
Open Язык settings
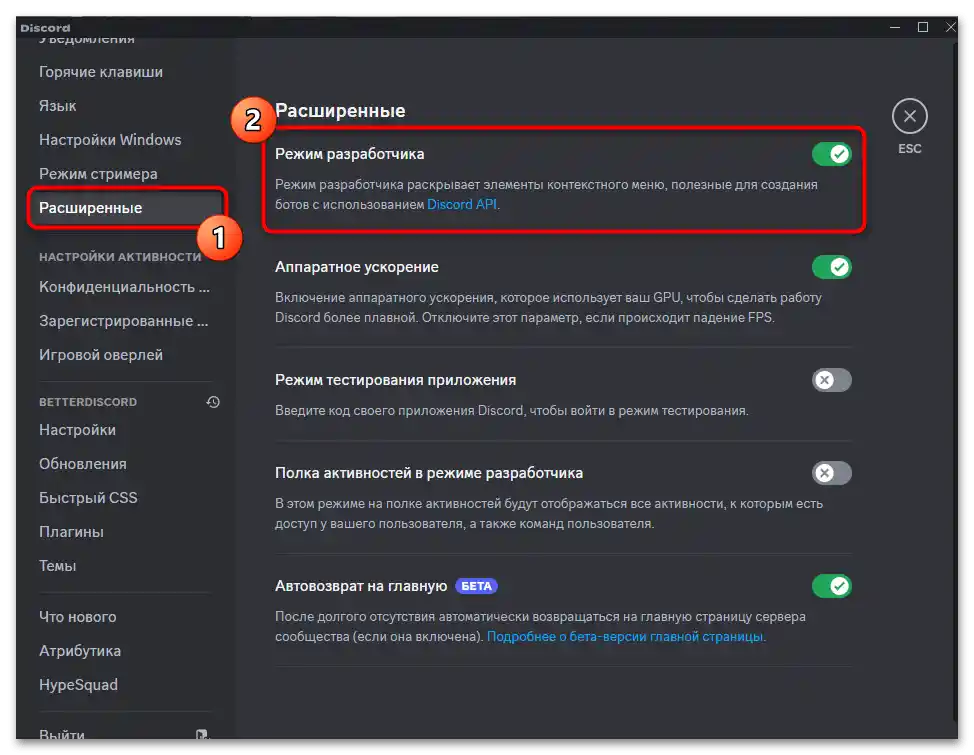tap(57, 105)
